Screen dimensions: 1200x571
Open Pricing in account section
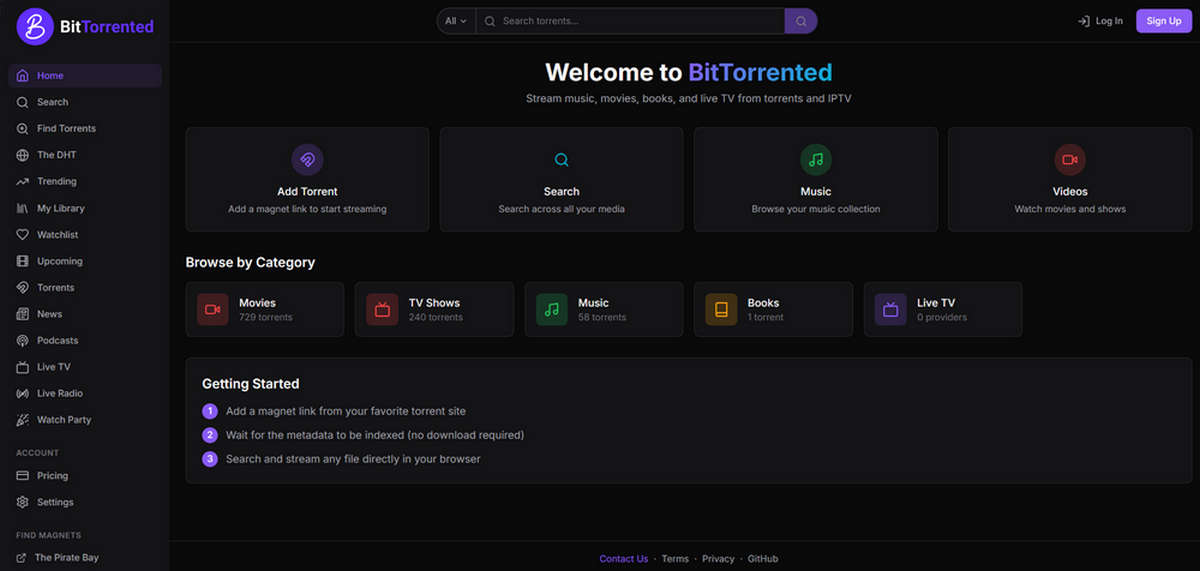tap(85, 476)
